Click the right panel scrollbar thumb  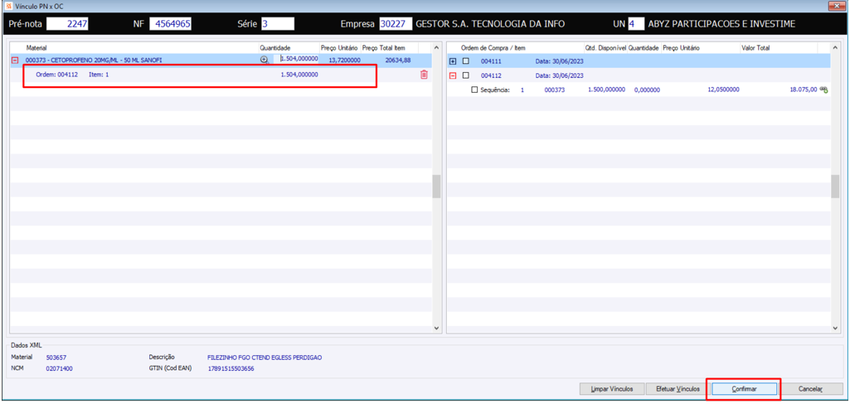coord(835,187)
